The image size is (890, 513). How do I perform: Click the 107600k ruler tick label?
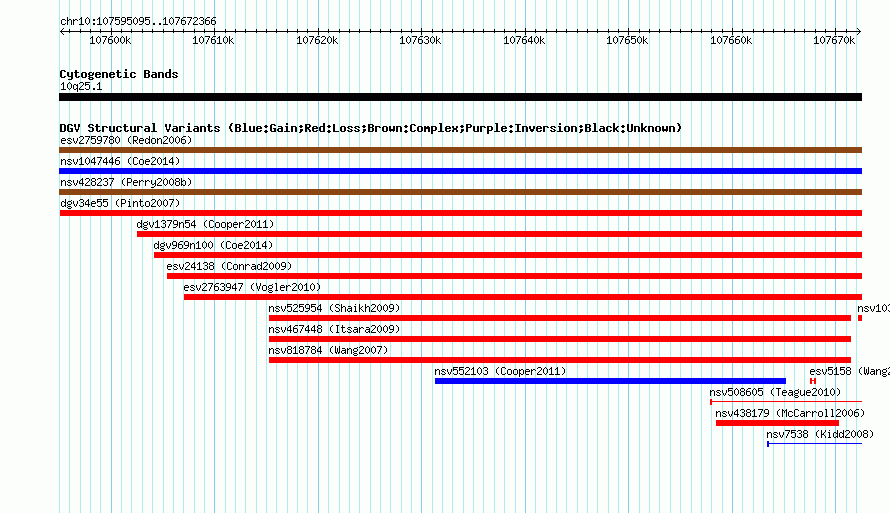point(110,40)
